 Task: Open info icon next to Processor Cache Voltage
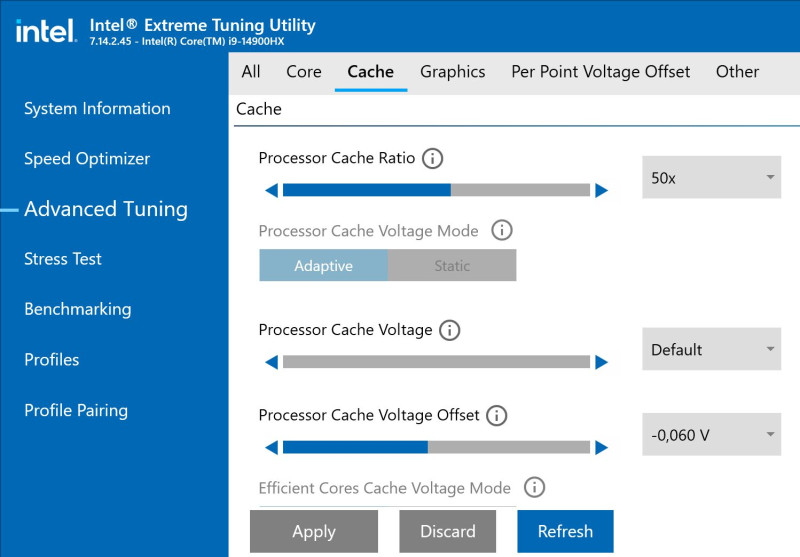pyautogui.click(x=449, y=330)
